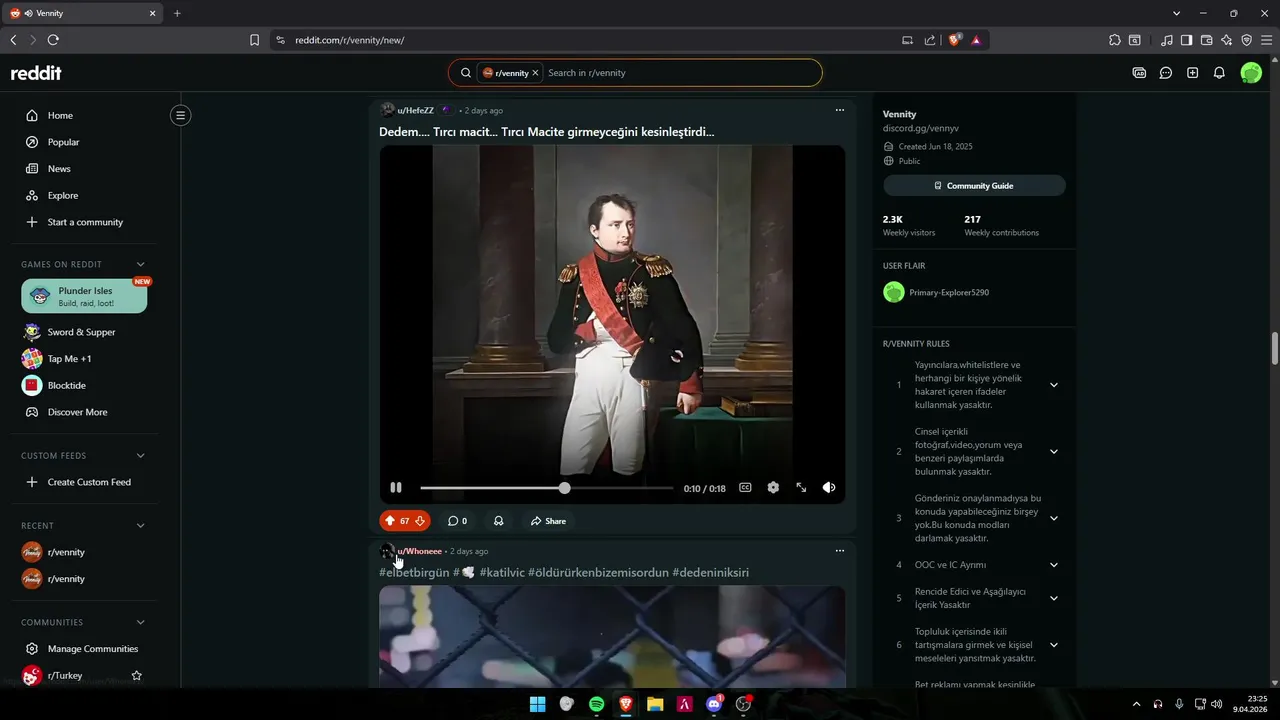Open Reddit ads icon in header

[1139, 73]
